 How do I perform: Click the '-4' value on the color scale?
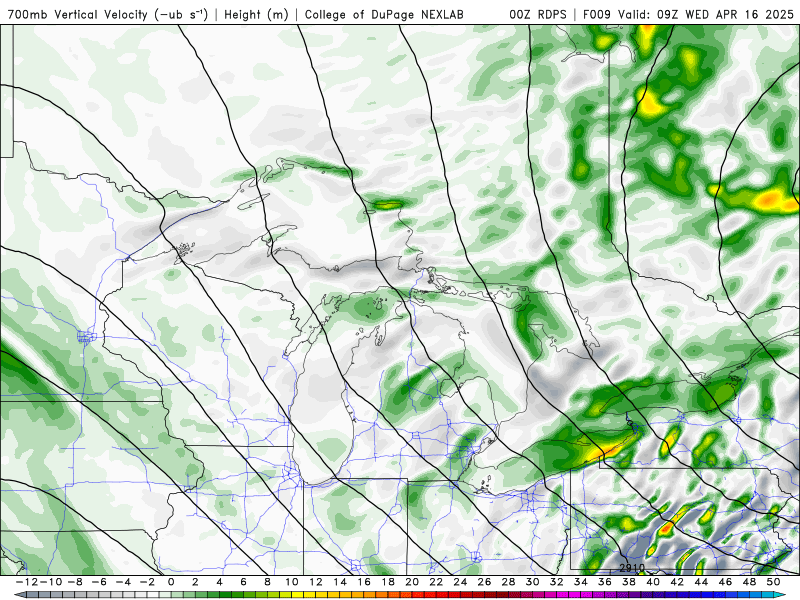tap(123, 582)
